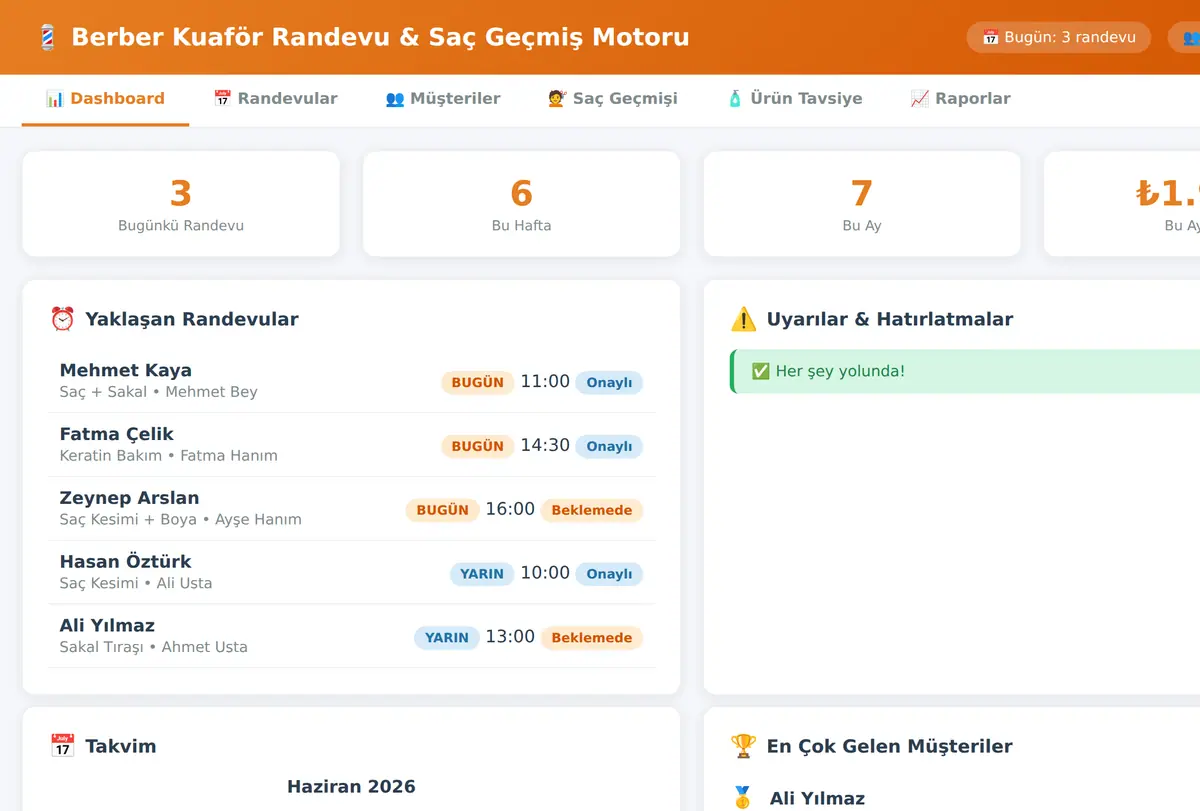
Task: Click the Haziran 2026 calendar heading
Action: 351,786
